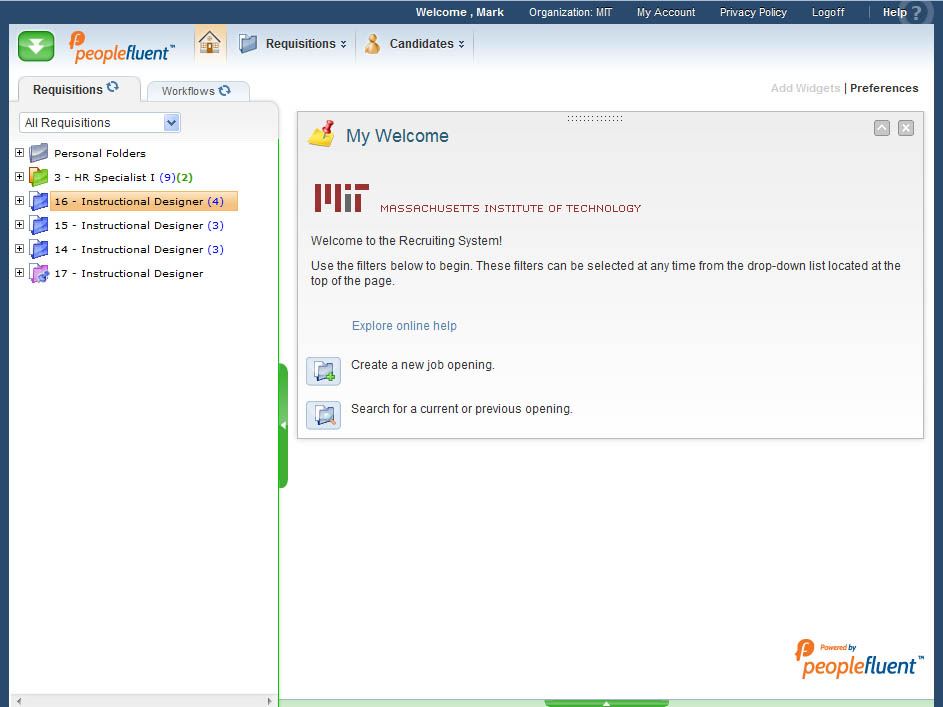Click the 17 - Instructional Designer folder icon
Viewport: 943px width, 707px height.
(x=39, y=273)
